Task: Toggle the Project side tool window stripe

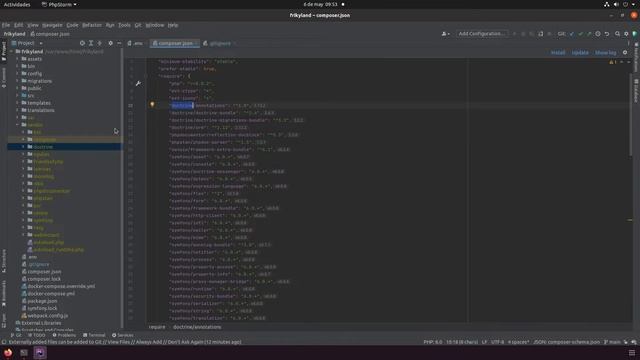Action: pos(4,51)
